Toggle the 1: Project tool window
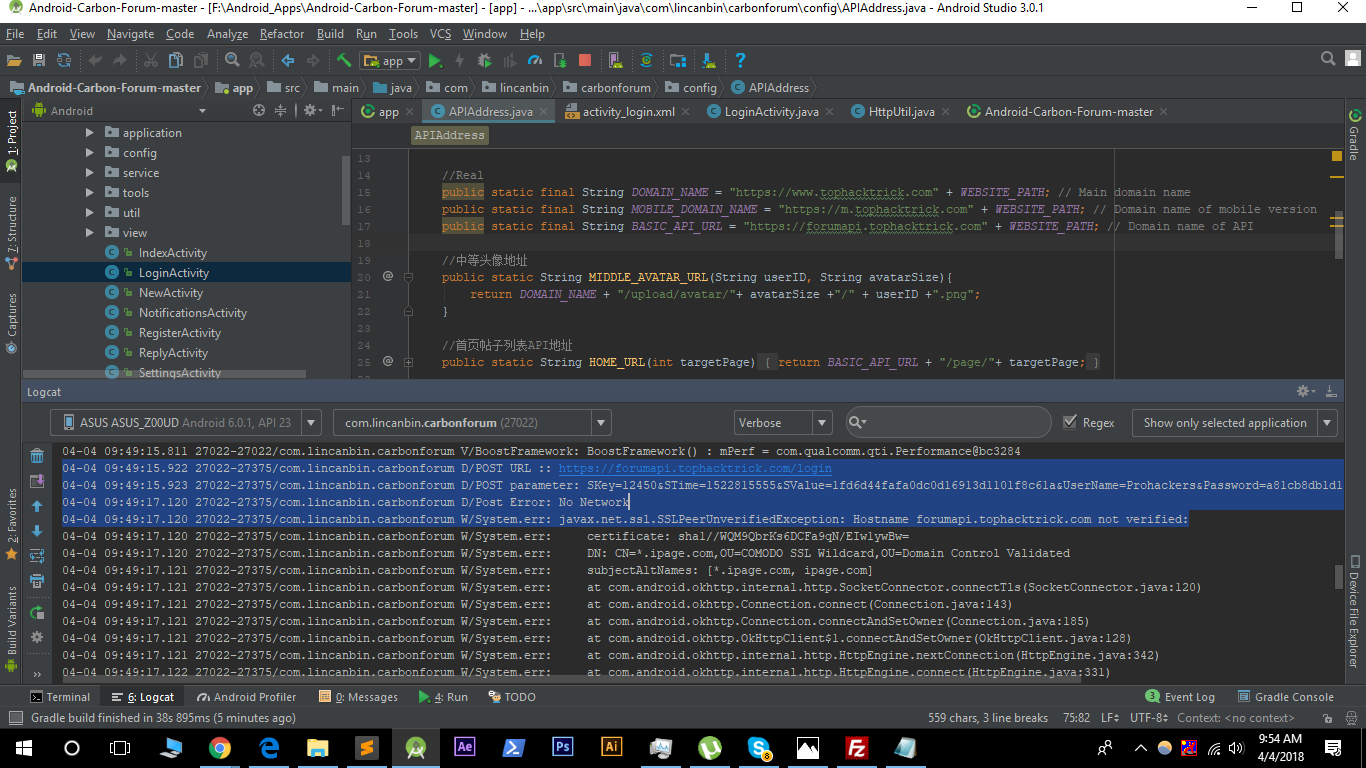This screenshot has height=768, width=1366. [x=11, y=142]
